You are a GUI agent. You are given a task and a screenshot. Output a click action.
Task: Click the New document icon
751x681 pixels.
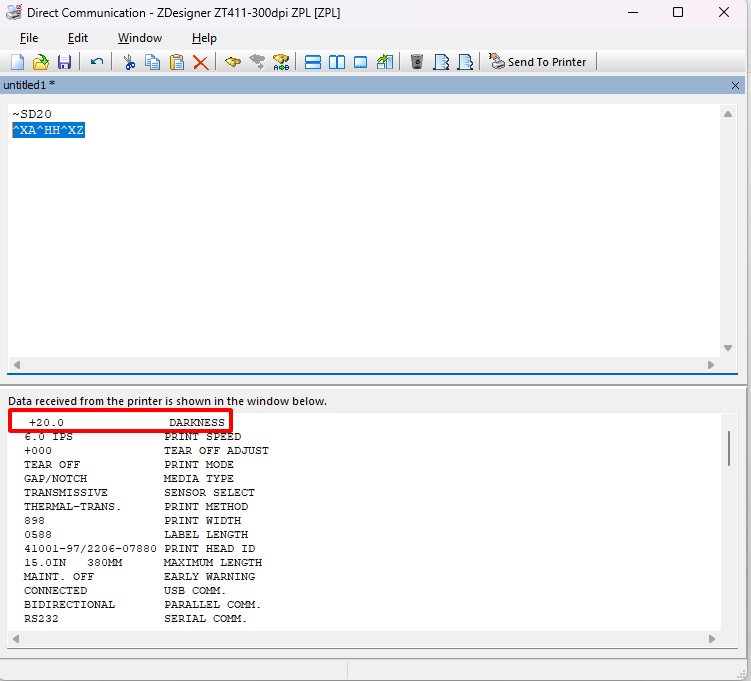[x=17, y=62]
